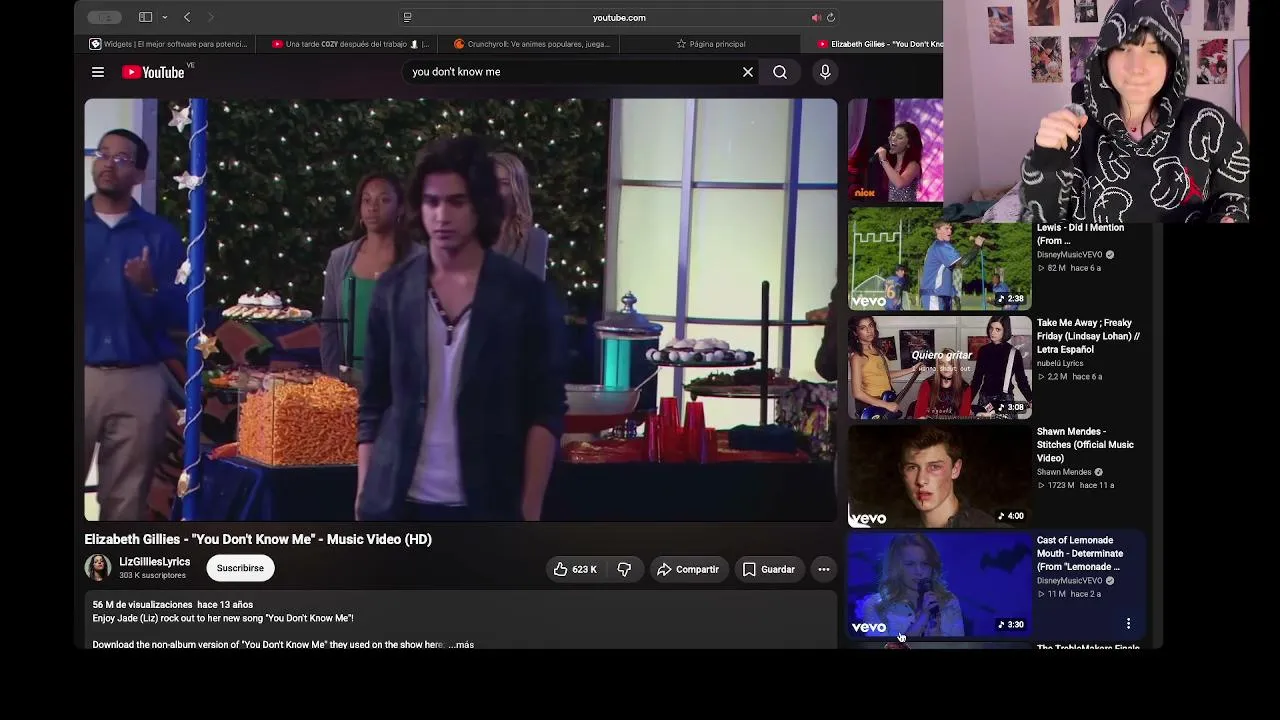Switch to the Página principal tab
This screenshot has height=720, width=1280.
coord(711,44)
